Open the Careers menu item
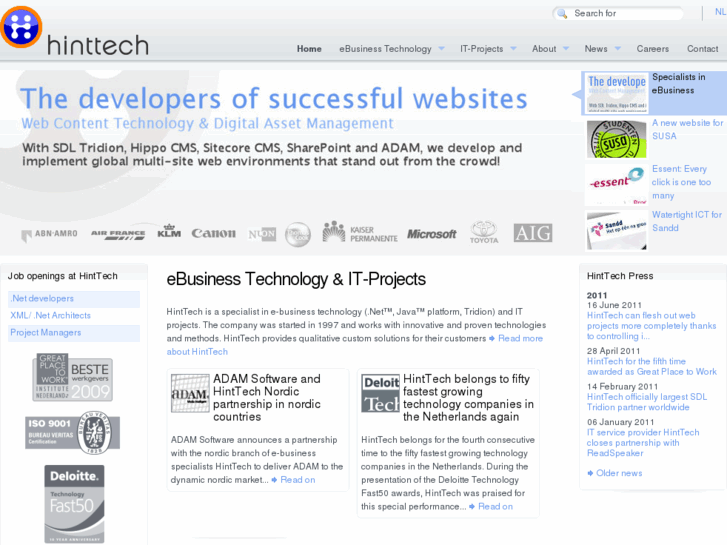This screenshot has width=727, height=545. click(x=652, y=49)
